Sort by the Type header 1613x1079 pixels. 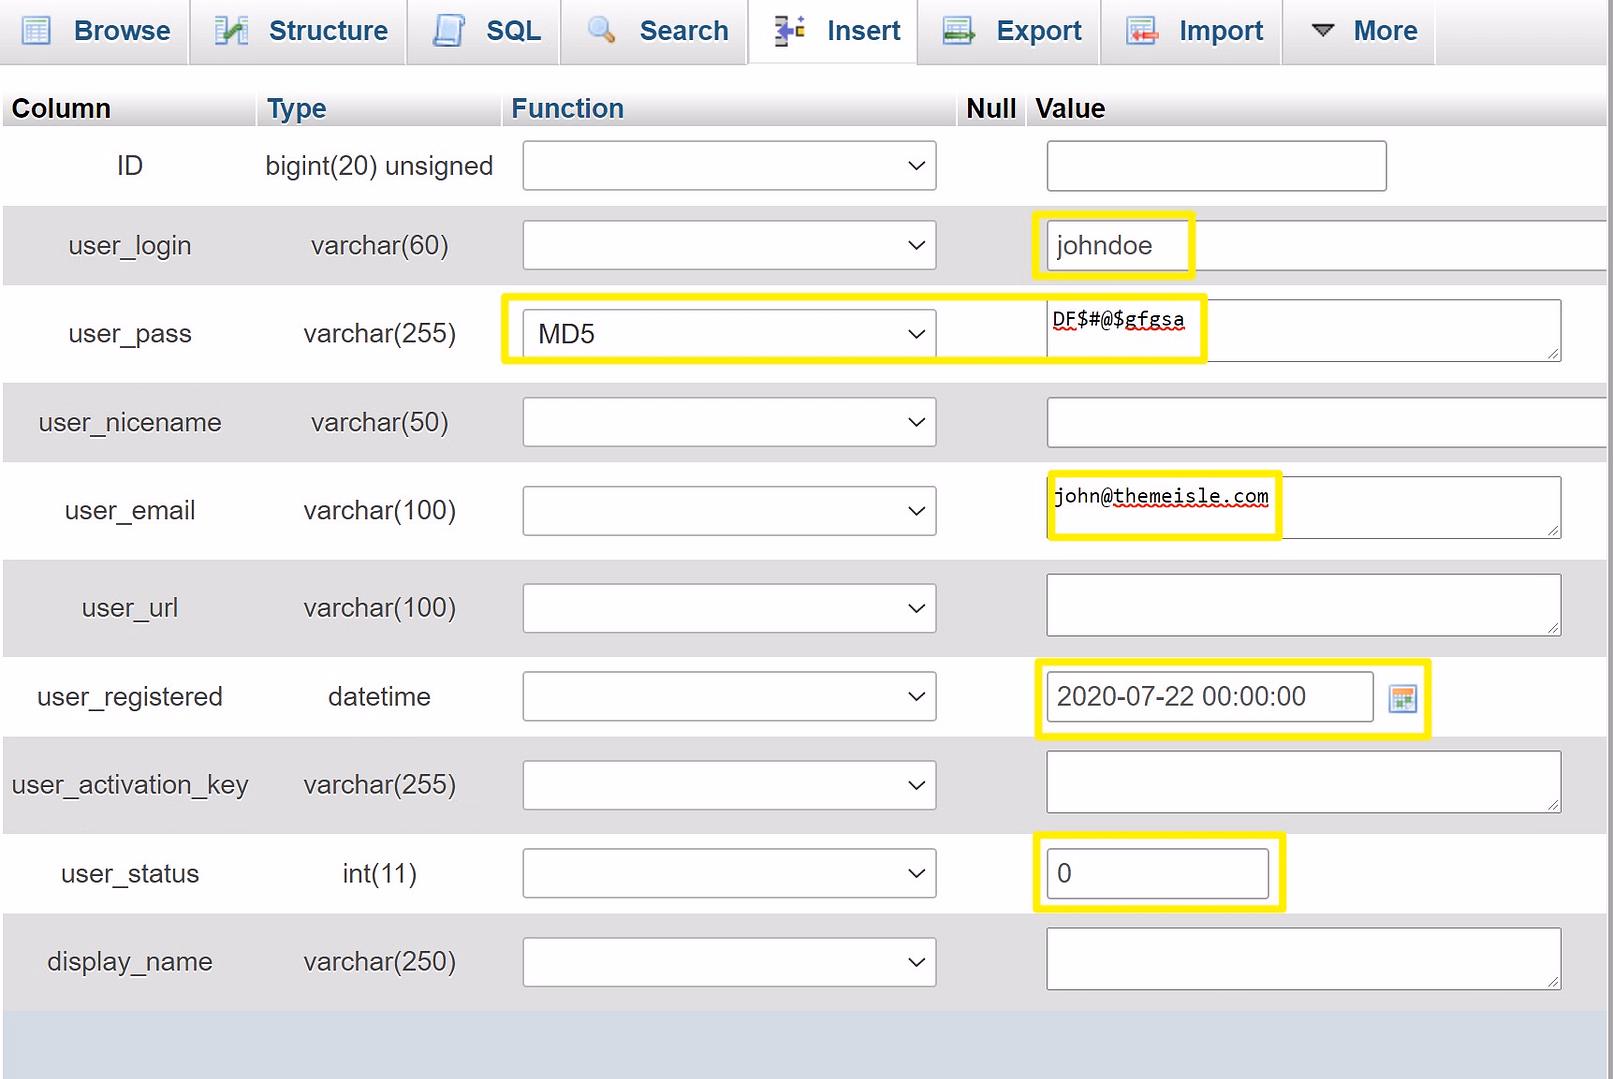point(295,108)
